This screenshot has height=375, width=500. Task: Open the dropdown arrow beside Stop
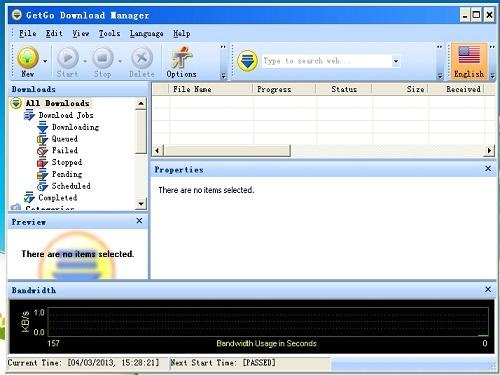coord(120,61)
